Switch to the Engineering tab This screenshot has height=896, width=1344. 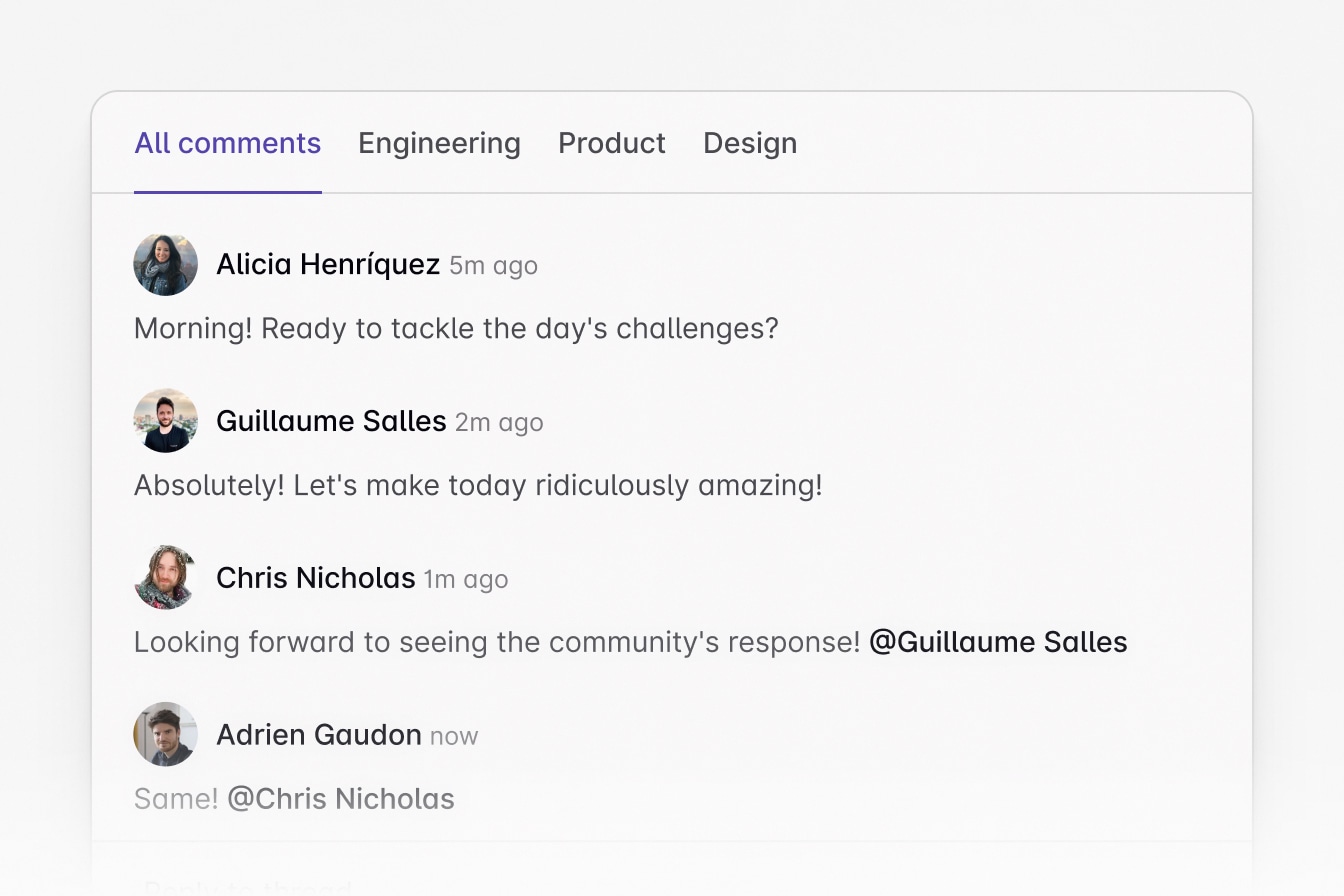click(439, 142)
